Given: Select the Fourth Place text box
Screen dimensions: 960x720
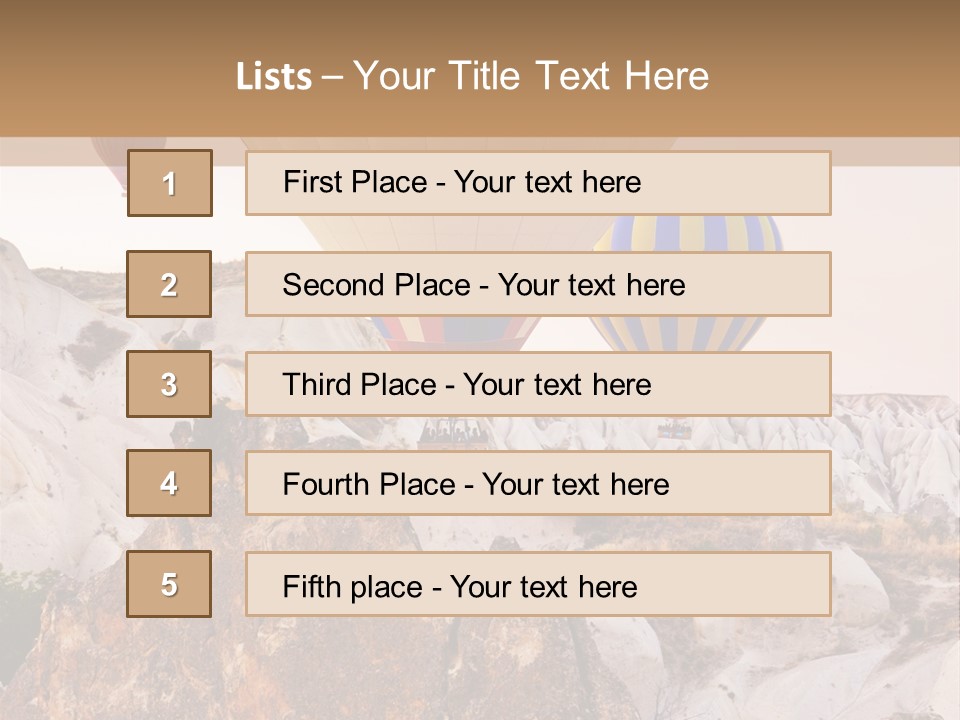Looking at the screenshot, I should (538, 484).
